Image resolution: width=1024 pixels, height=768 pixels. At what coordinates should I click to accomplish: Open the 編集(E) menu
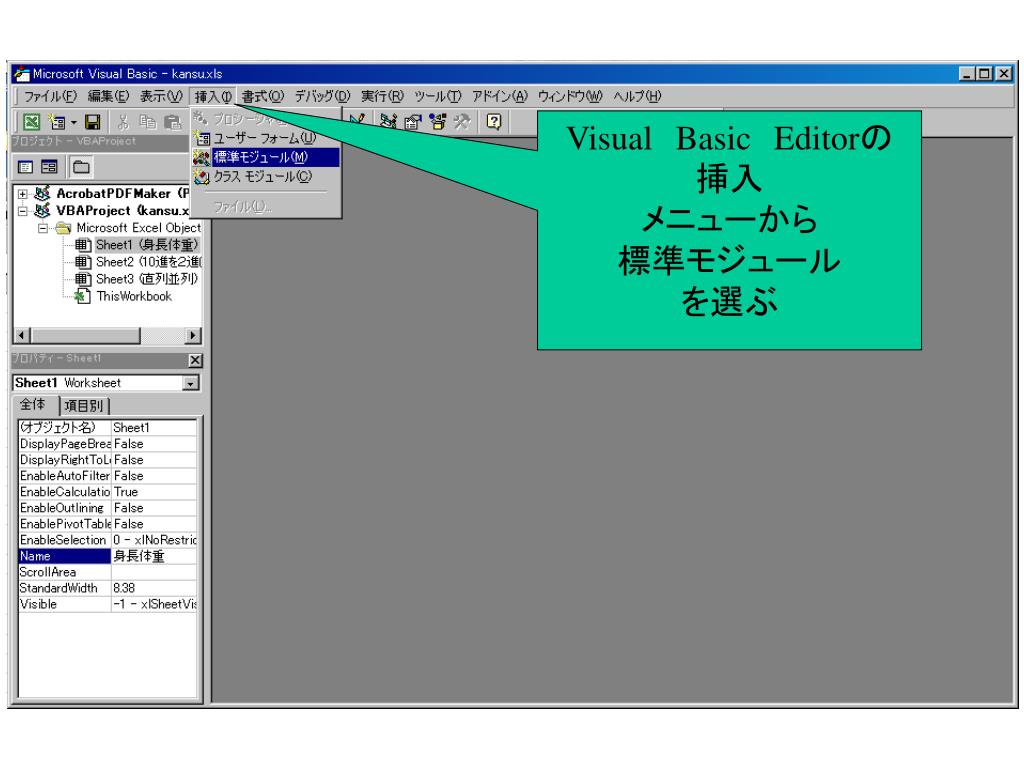point(108,97)
